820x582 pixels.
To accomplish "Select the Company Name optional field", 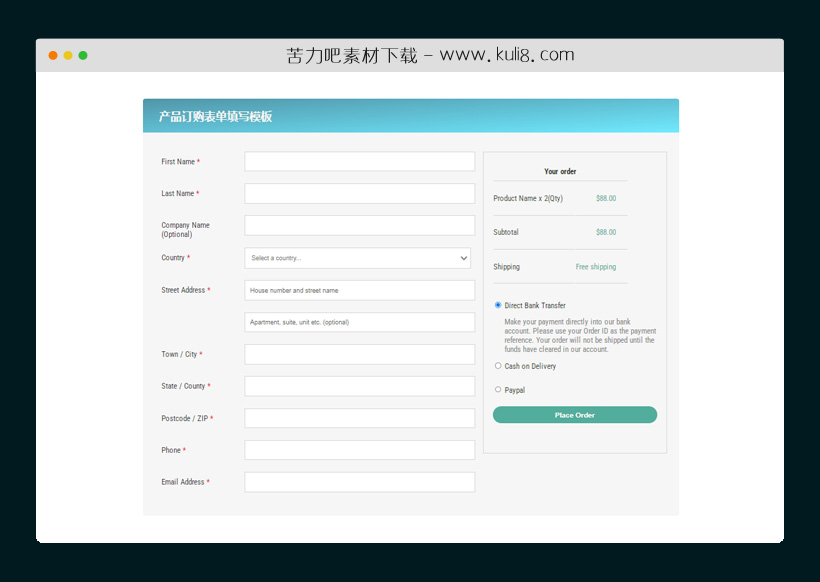I will (359, 226).
